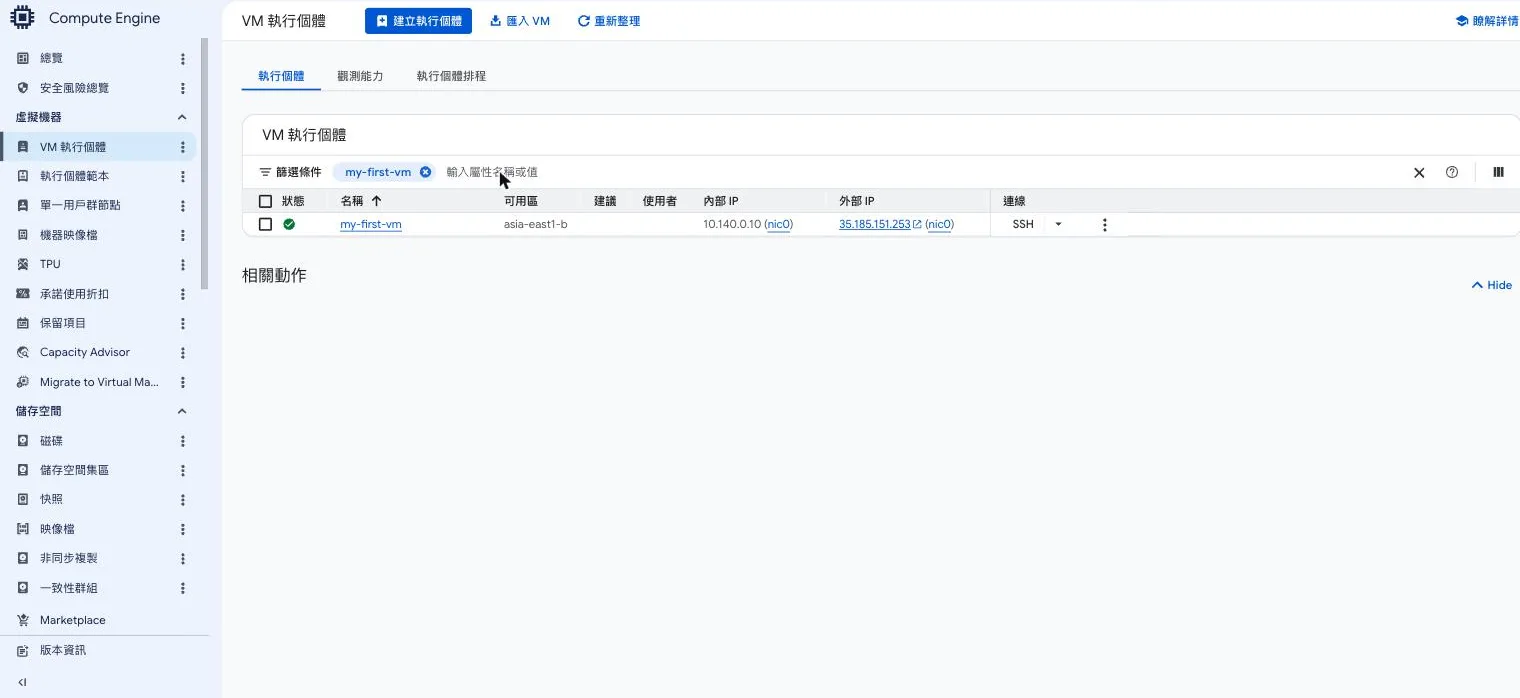This screenshot has width=1520, height=698.
Task: Click the external link icon beside 35.185.151.253
Action: [x=917, y=225]
